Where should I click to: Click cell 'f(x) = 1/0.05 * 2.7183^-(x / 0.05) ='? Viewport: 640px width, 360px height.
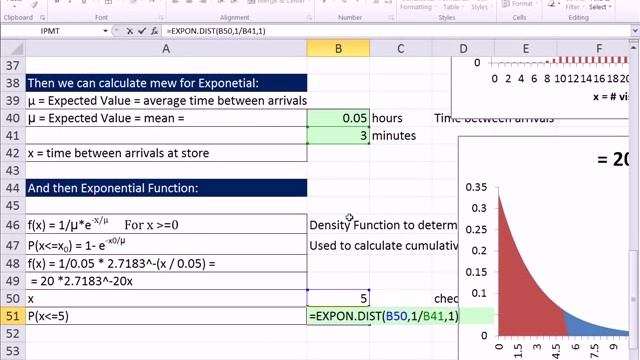166,264
